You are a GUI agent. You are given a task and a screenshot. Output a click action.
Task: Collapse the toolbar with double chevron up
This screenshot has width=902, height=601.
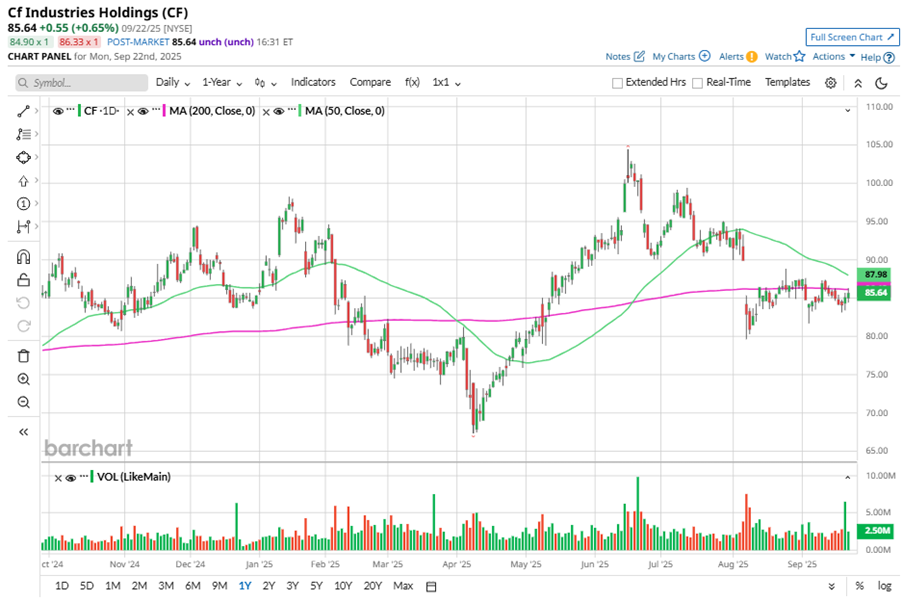point(858,83)
